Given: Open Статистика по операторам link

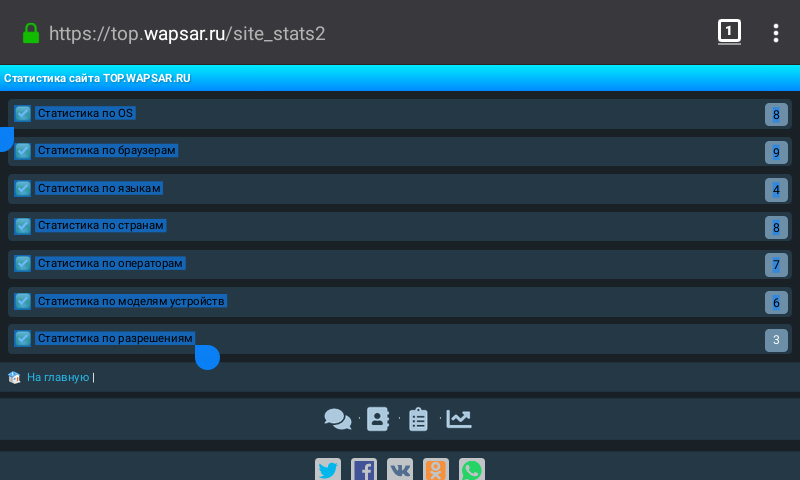Looking at the screenshot, I should click(x=111, y=264).
